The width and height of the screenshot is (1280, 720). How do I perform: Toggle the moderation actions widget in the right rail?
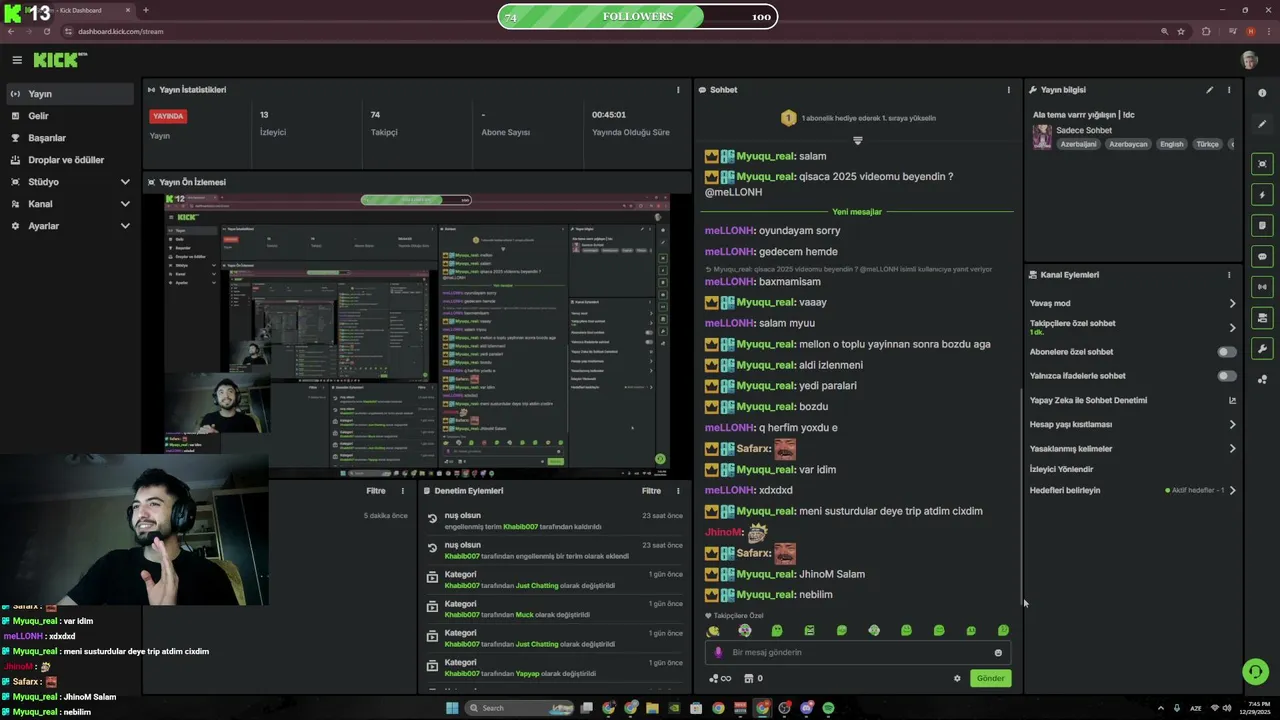[1262, 318]
